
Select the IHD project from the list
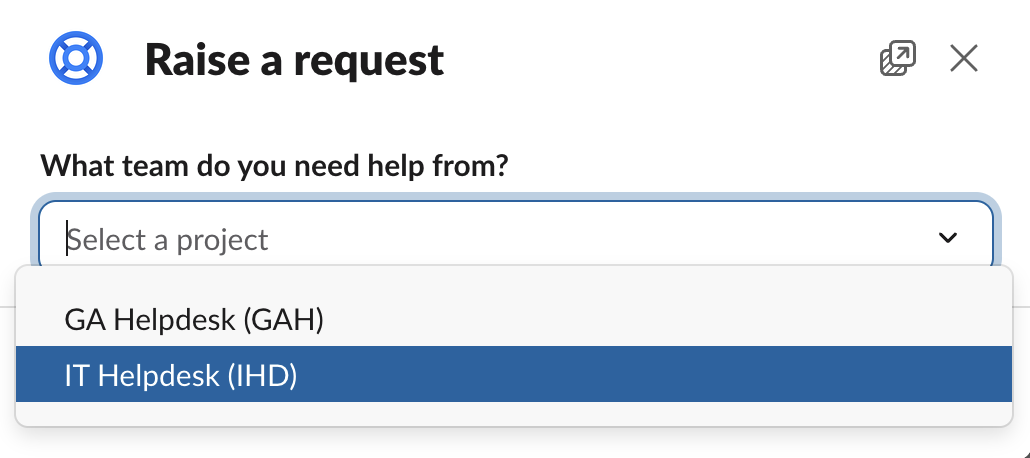[x=181, y=375]
